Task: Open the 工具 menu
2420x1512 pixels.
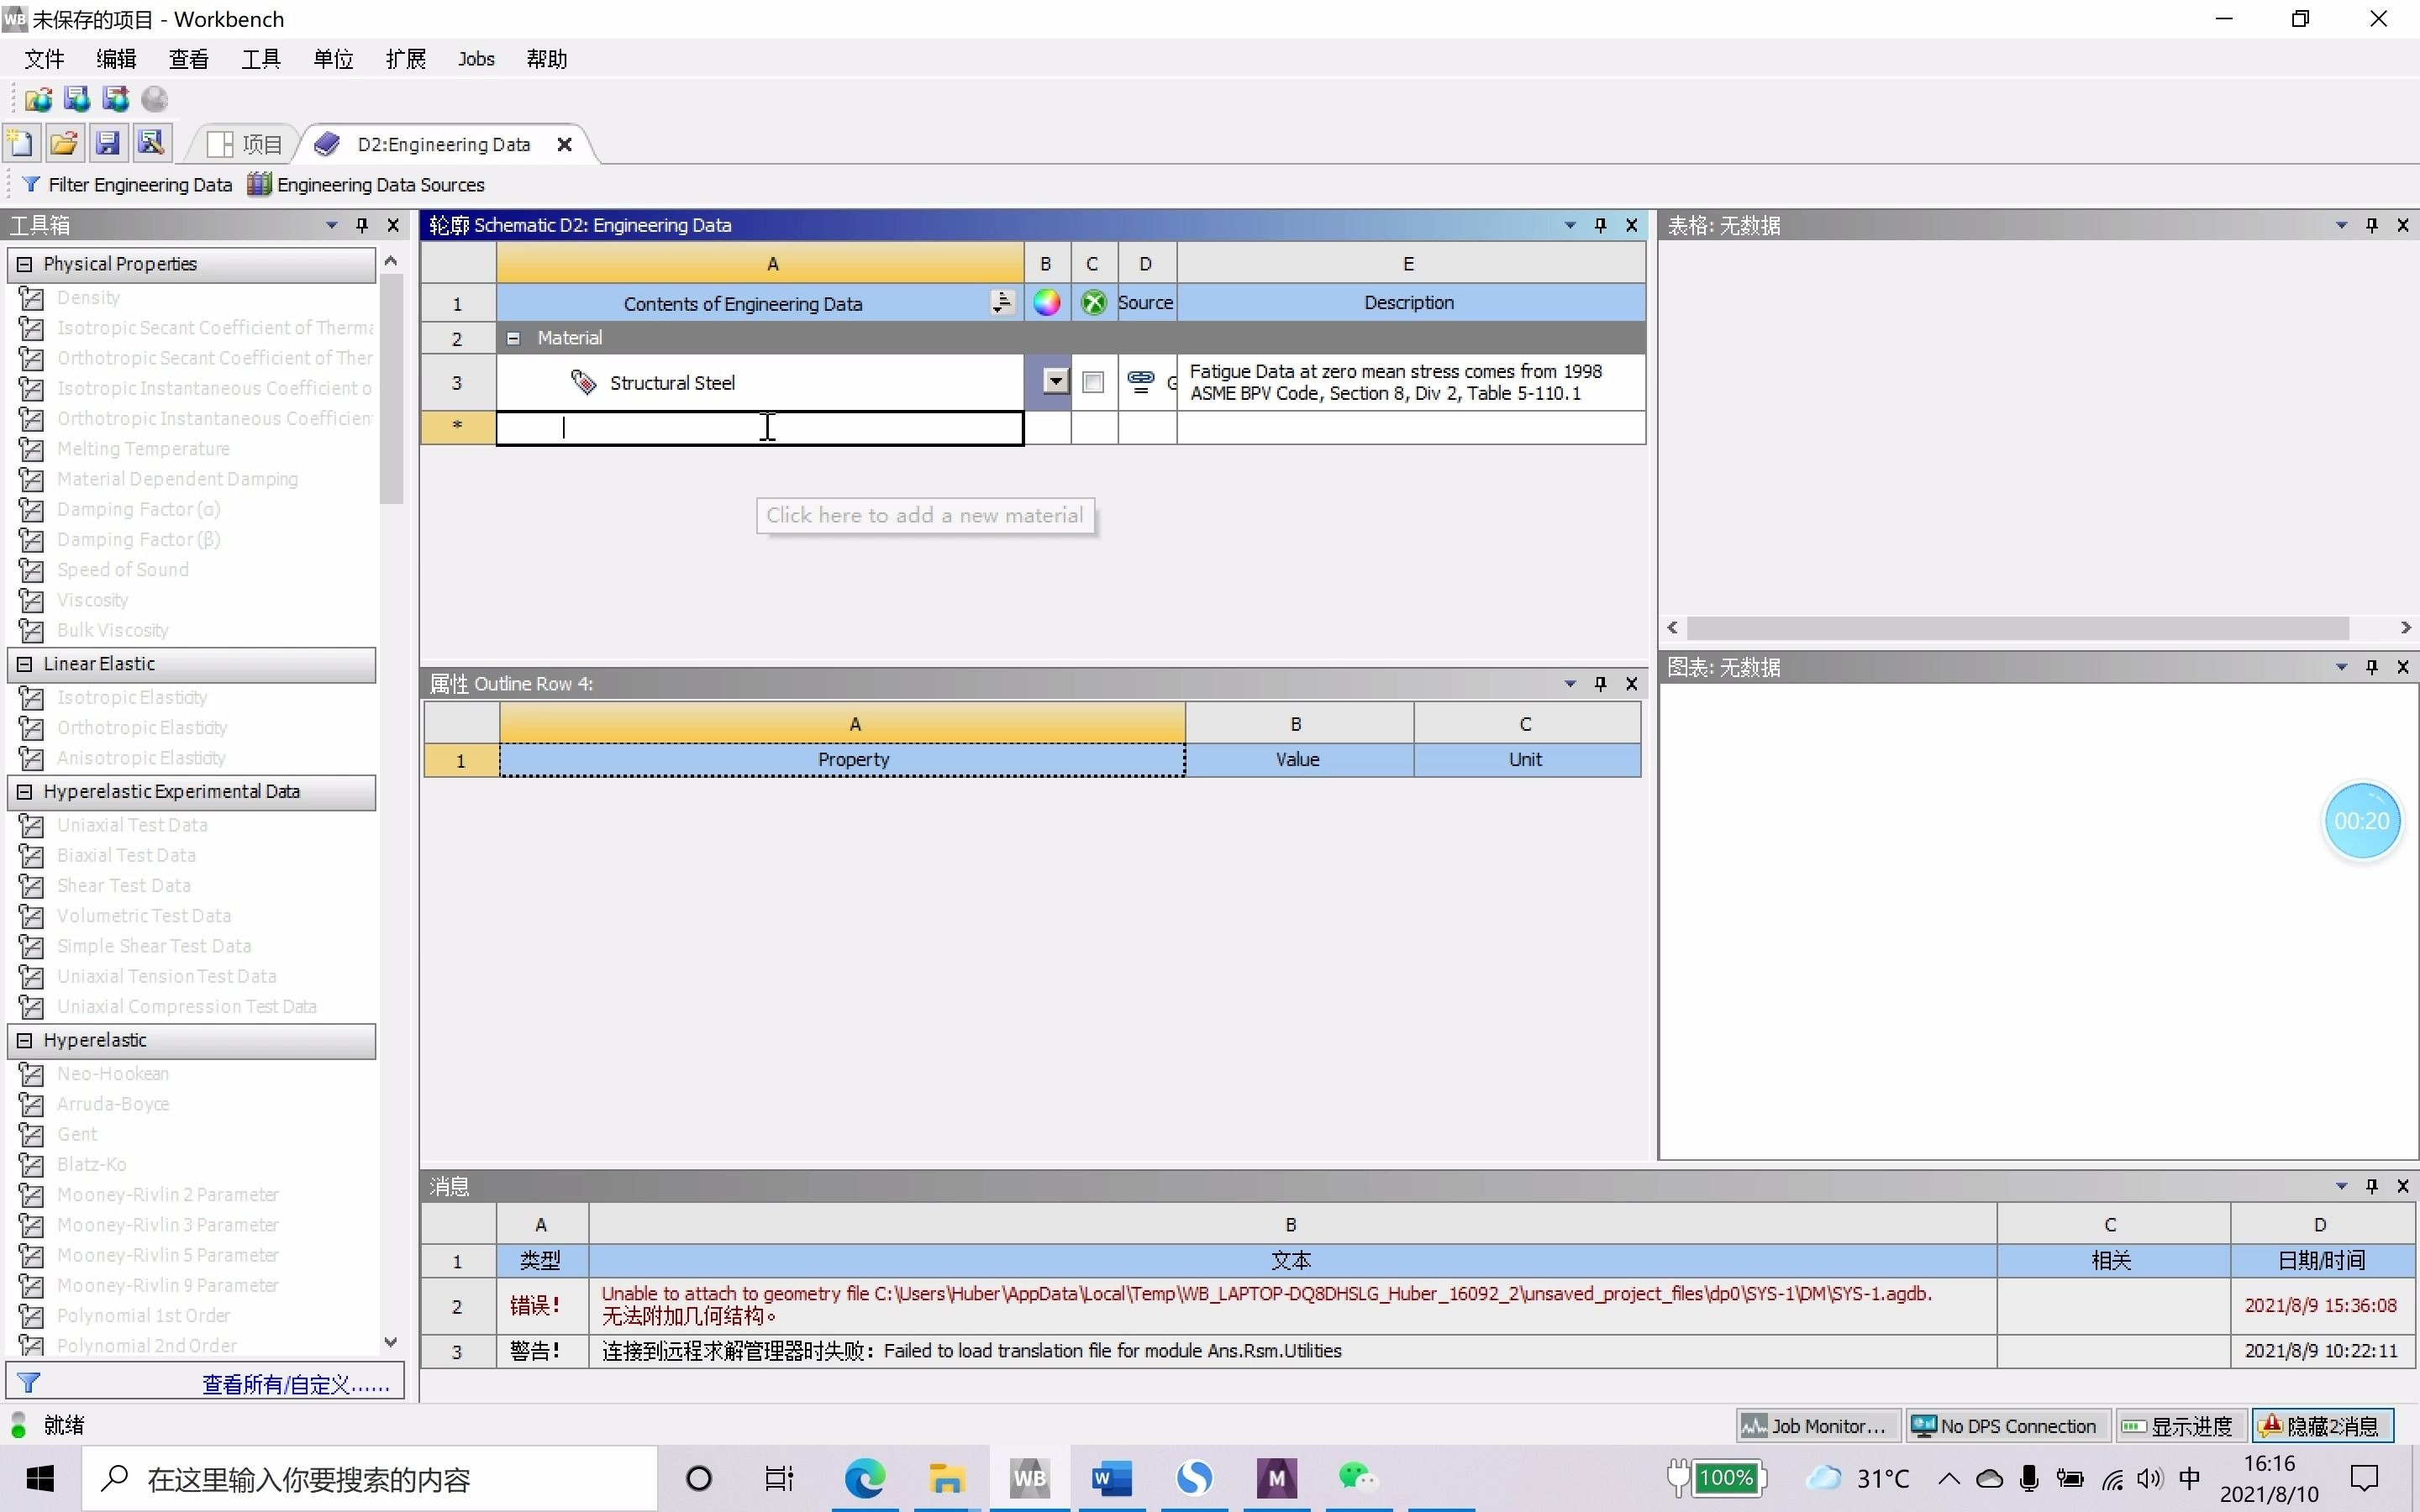Action: [260, 59]
